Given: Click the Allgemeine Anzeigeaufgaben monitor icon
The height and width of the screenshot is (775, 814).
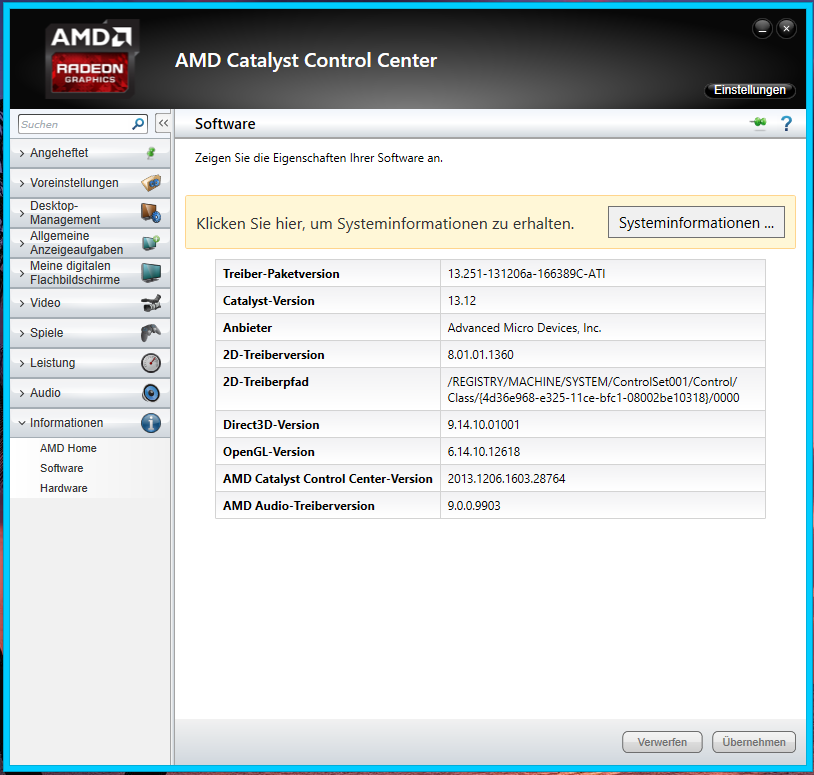Looking at the screenshot, I should 151,242.
